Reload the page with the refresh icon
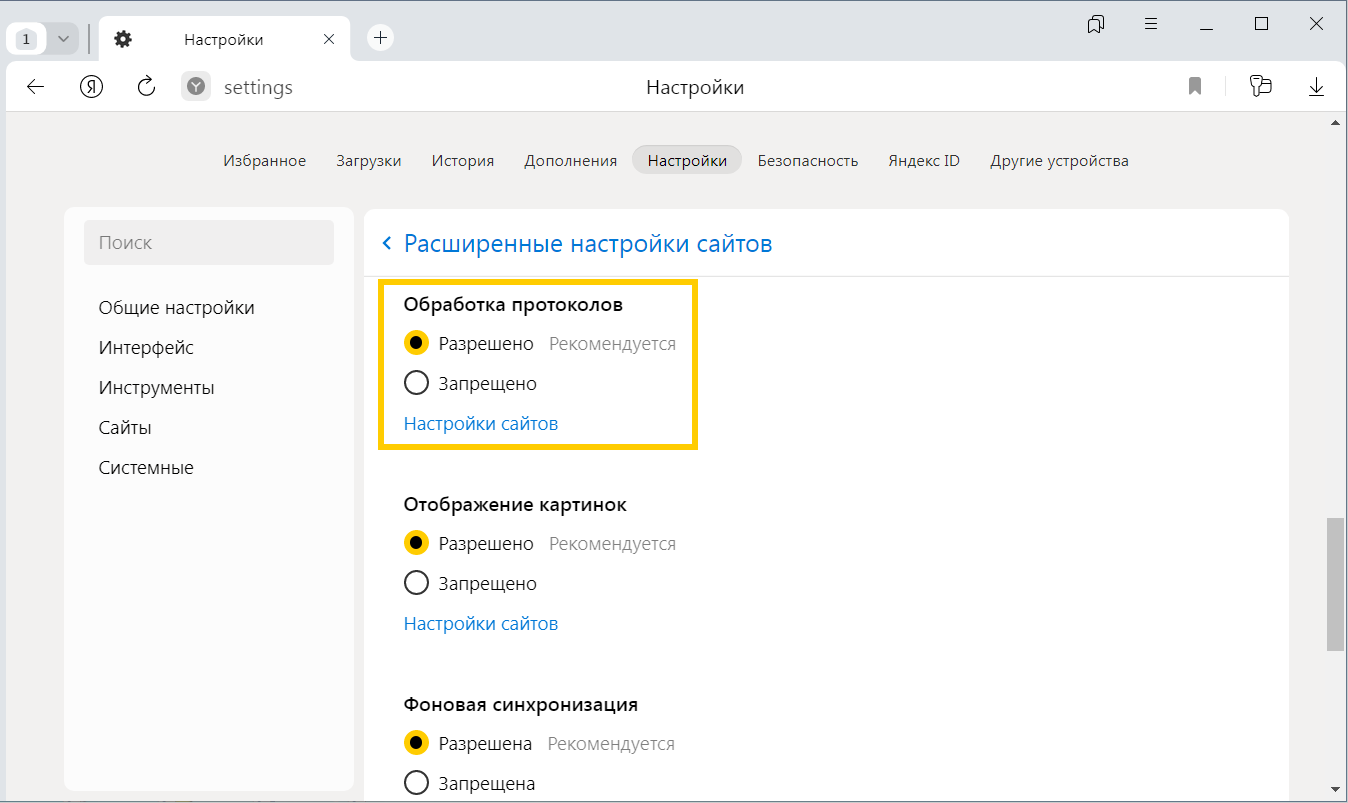 click(x=146, y=87)
